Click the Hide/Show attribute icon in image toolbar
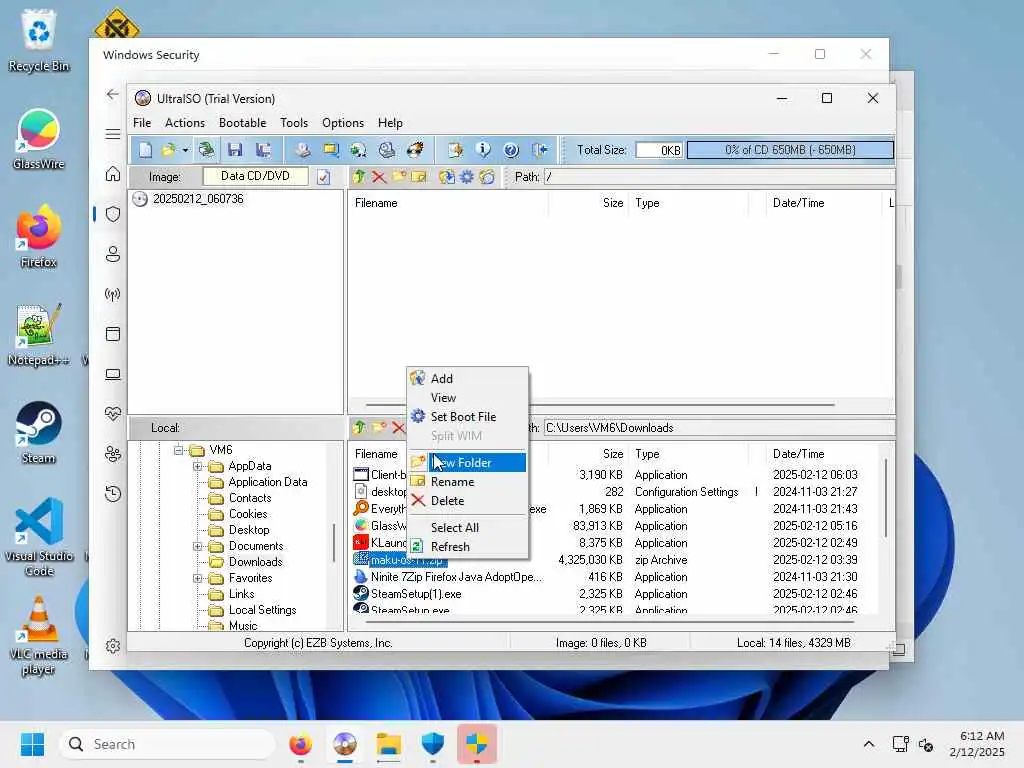 pyautogui.click(x=487, y=176)
